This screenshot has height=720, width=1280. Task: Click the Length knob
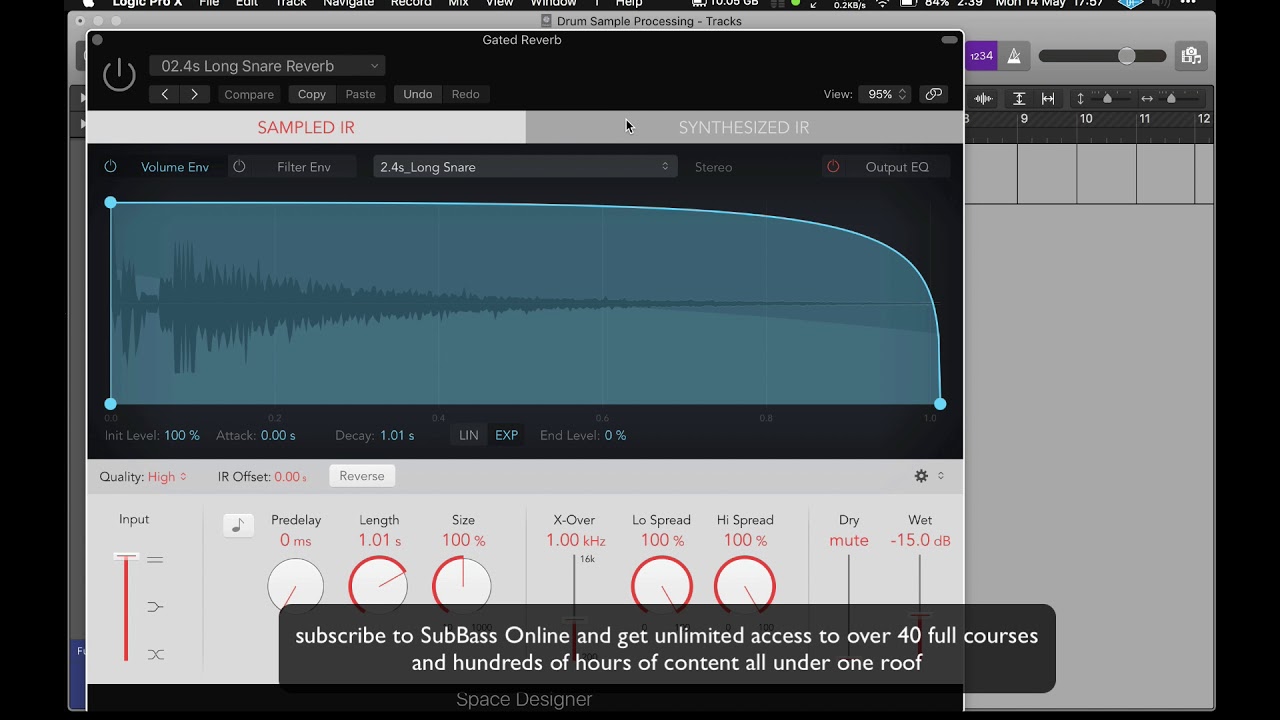pyautogui.click(x=378, y=586)
